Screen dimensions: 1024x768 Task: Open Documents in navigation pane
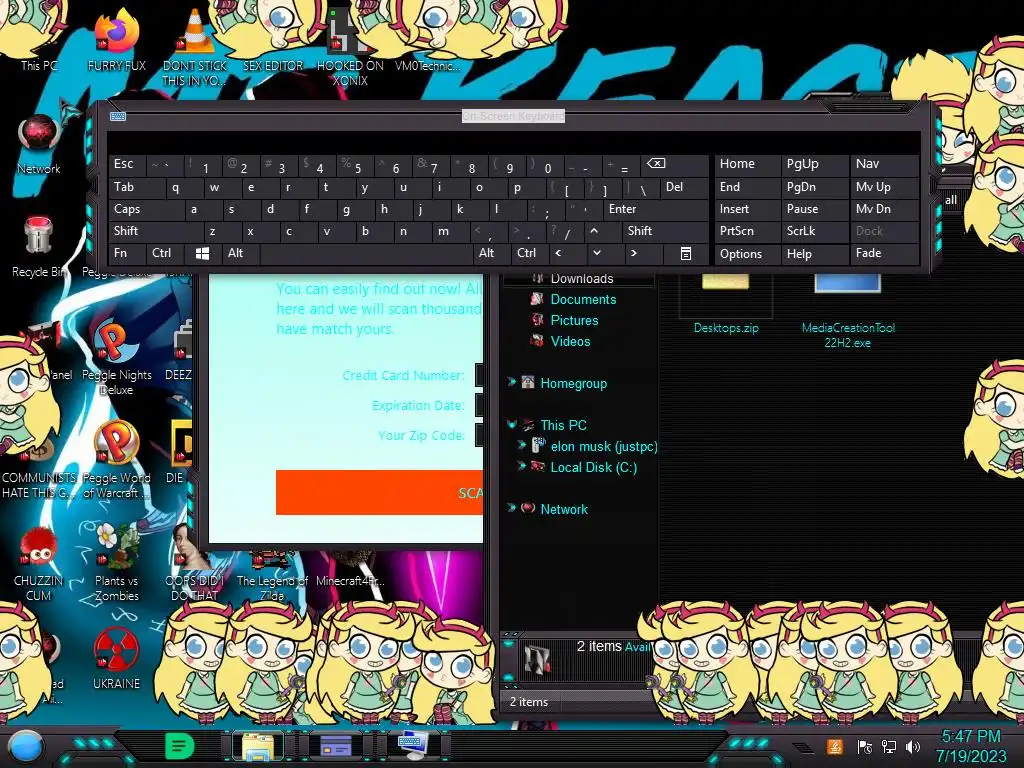583,299
